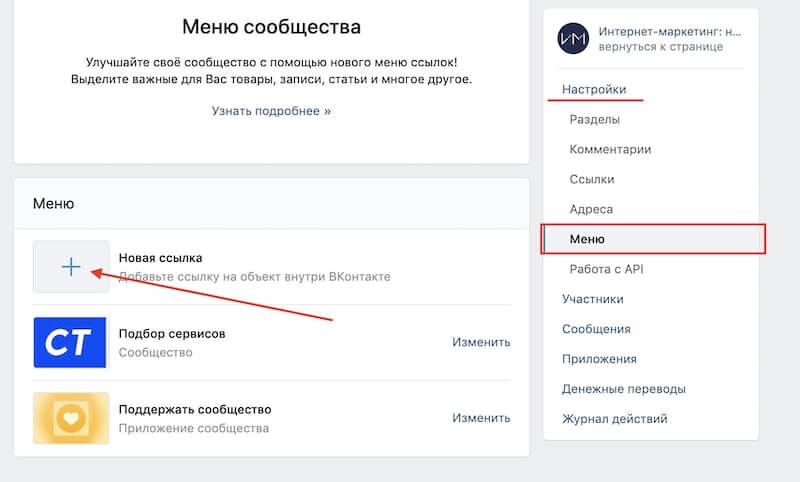Click Изменить next to Поддержать сообщество

pyautogui.click(x=481, y=418)
